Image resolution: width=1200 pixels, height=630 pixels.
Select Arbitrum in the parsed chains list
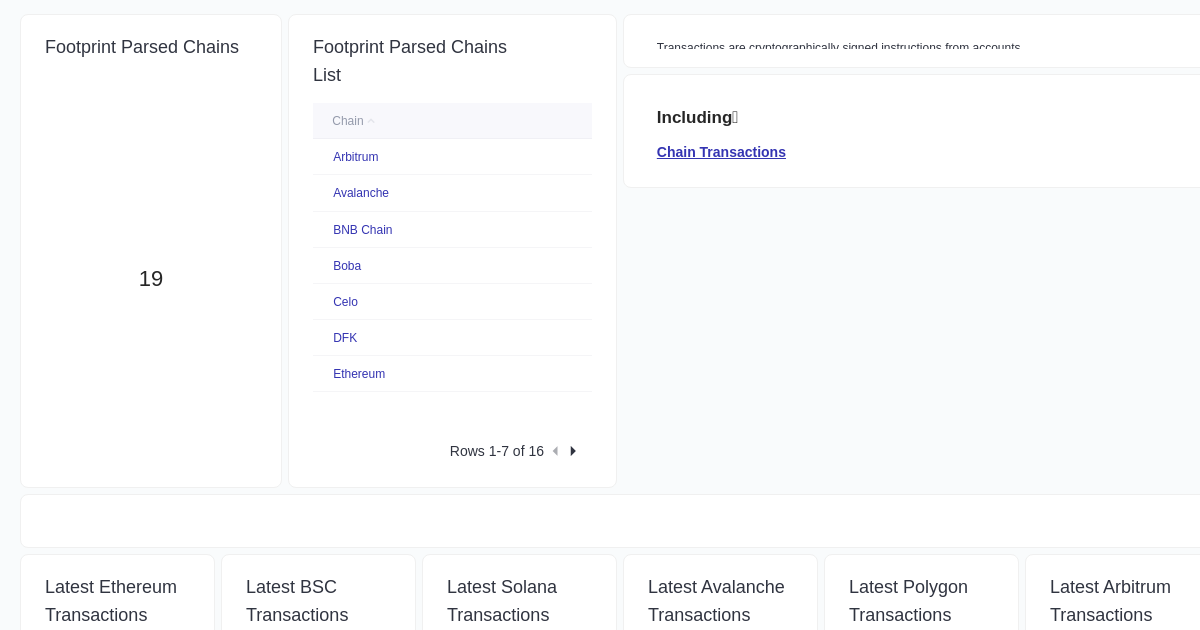pos(355,157)
